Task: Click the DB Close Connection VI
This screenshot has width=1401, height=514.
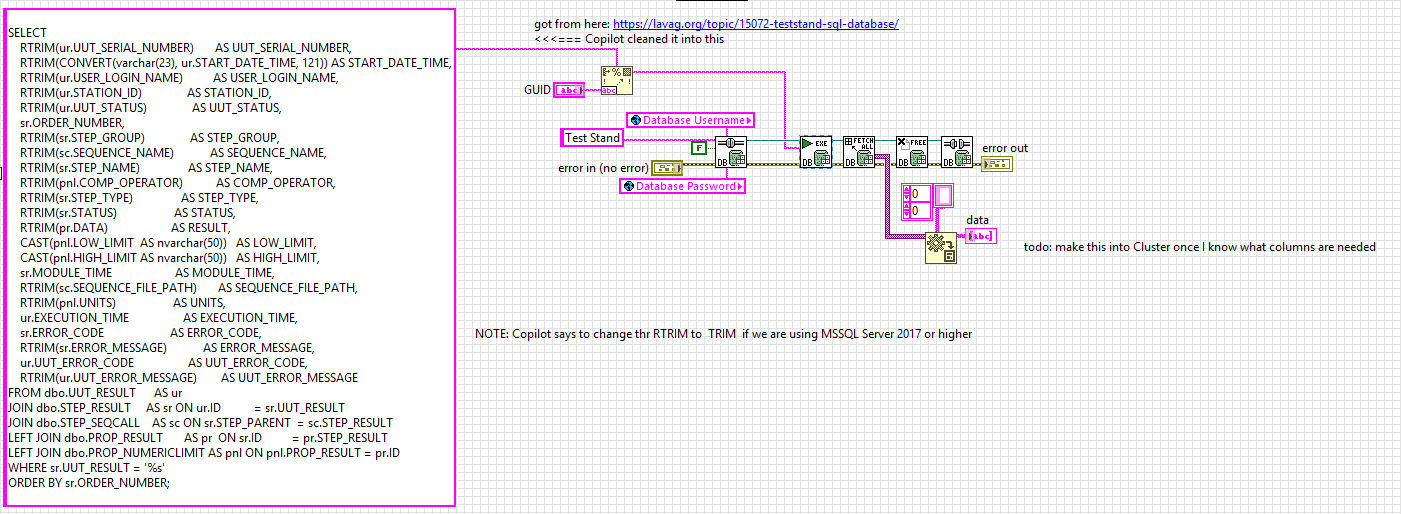Action: click(958, 152)
